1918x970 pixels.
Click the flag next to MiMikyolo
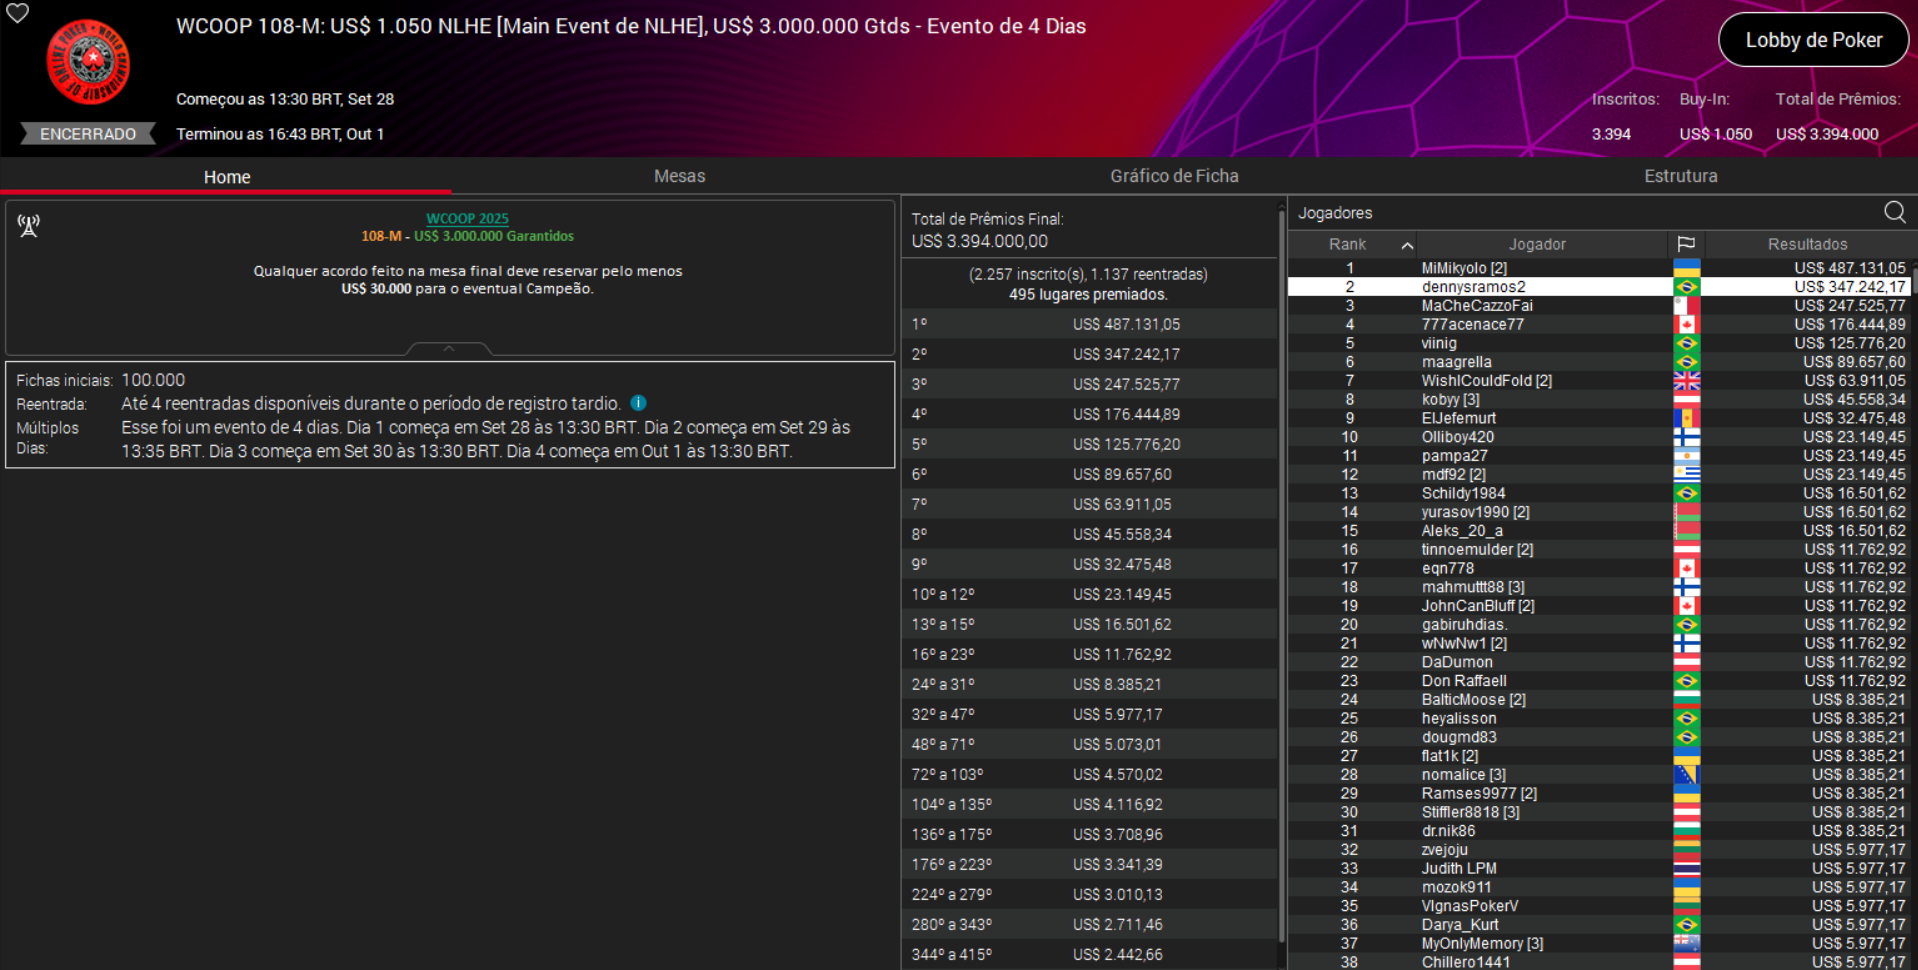pyautogui.click(x=1686, y=268)
